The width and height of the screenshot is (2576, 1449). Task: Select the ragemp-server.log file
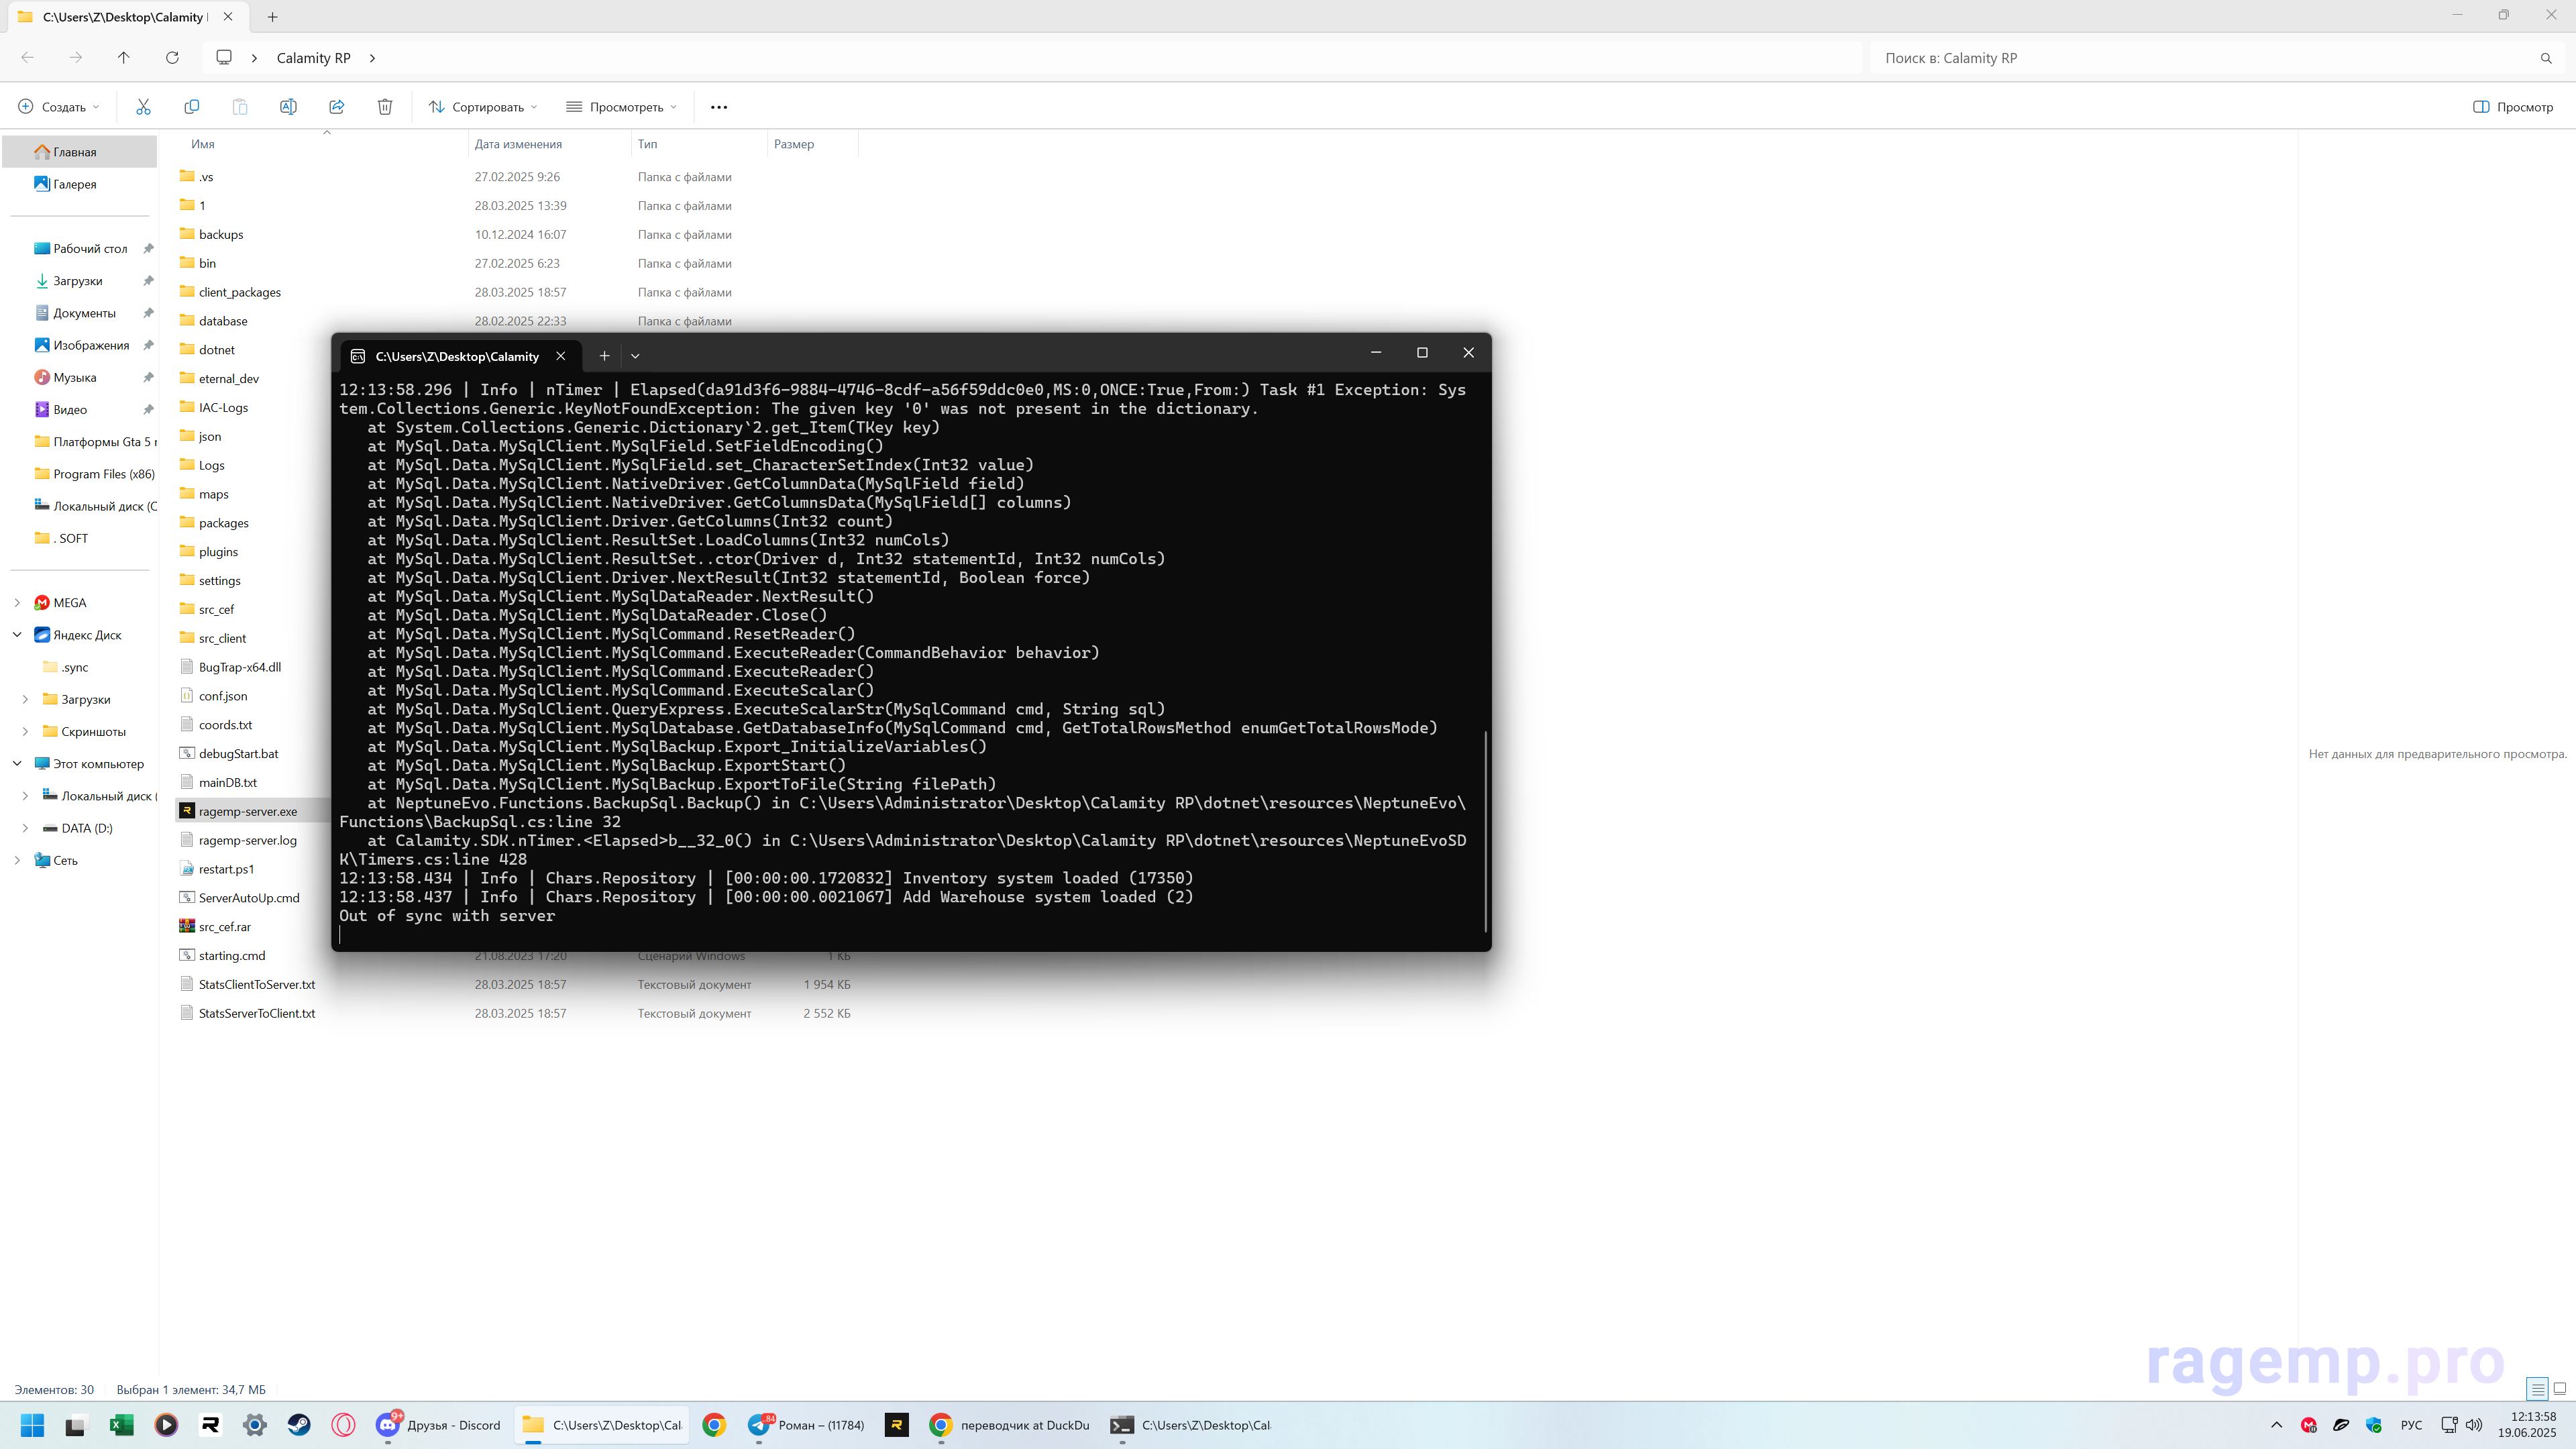[247, 840]
